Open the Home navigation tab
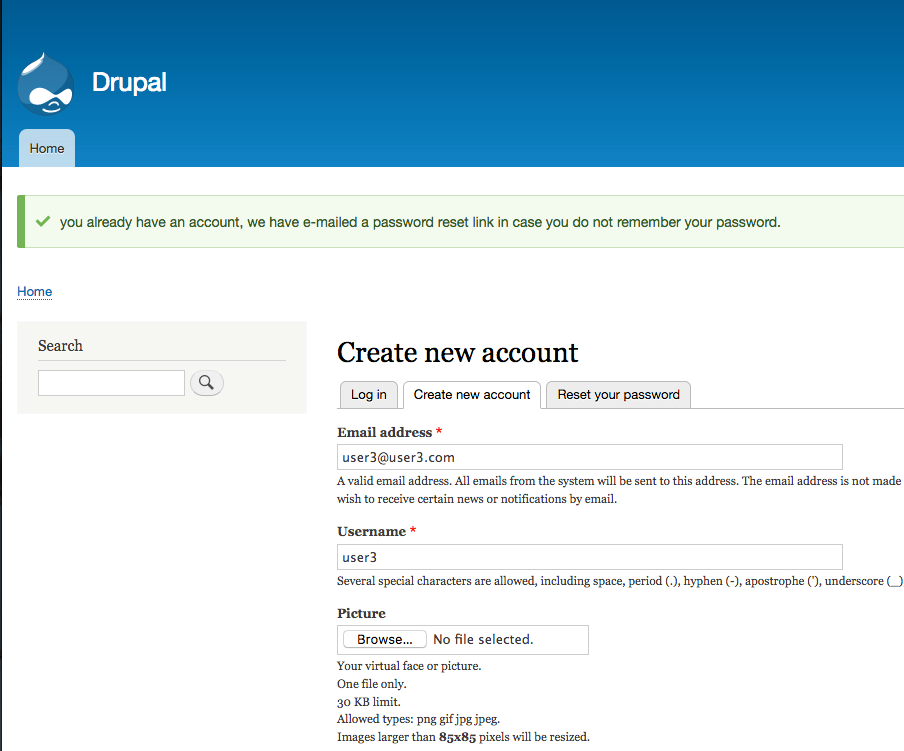The width and height of the screenshot is (904, 751). tap(46, 148)
